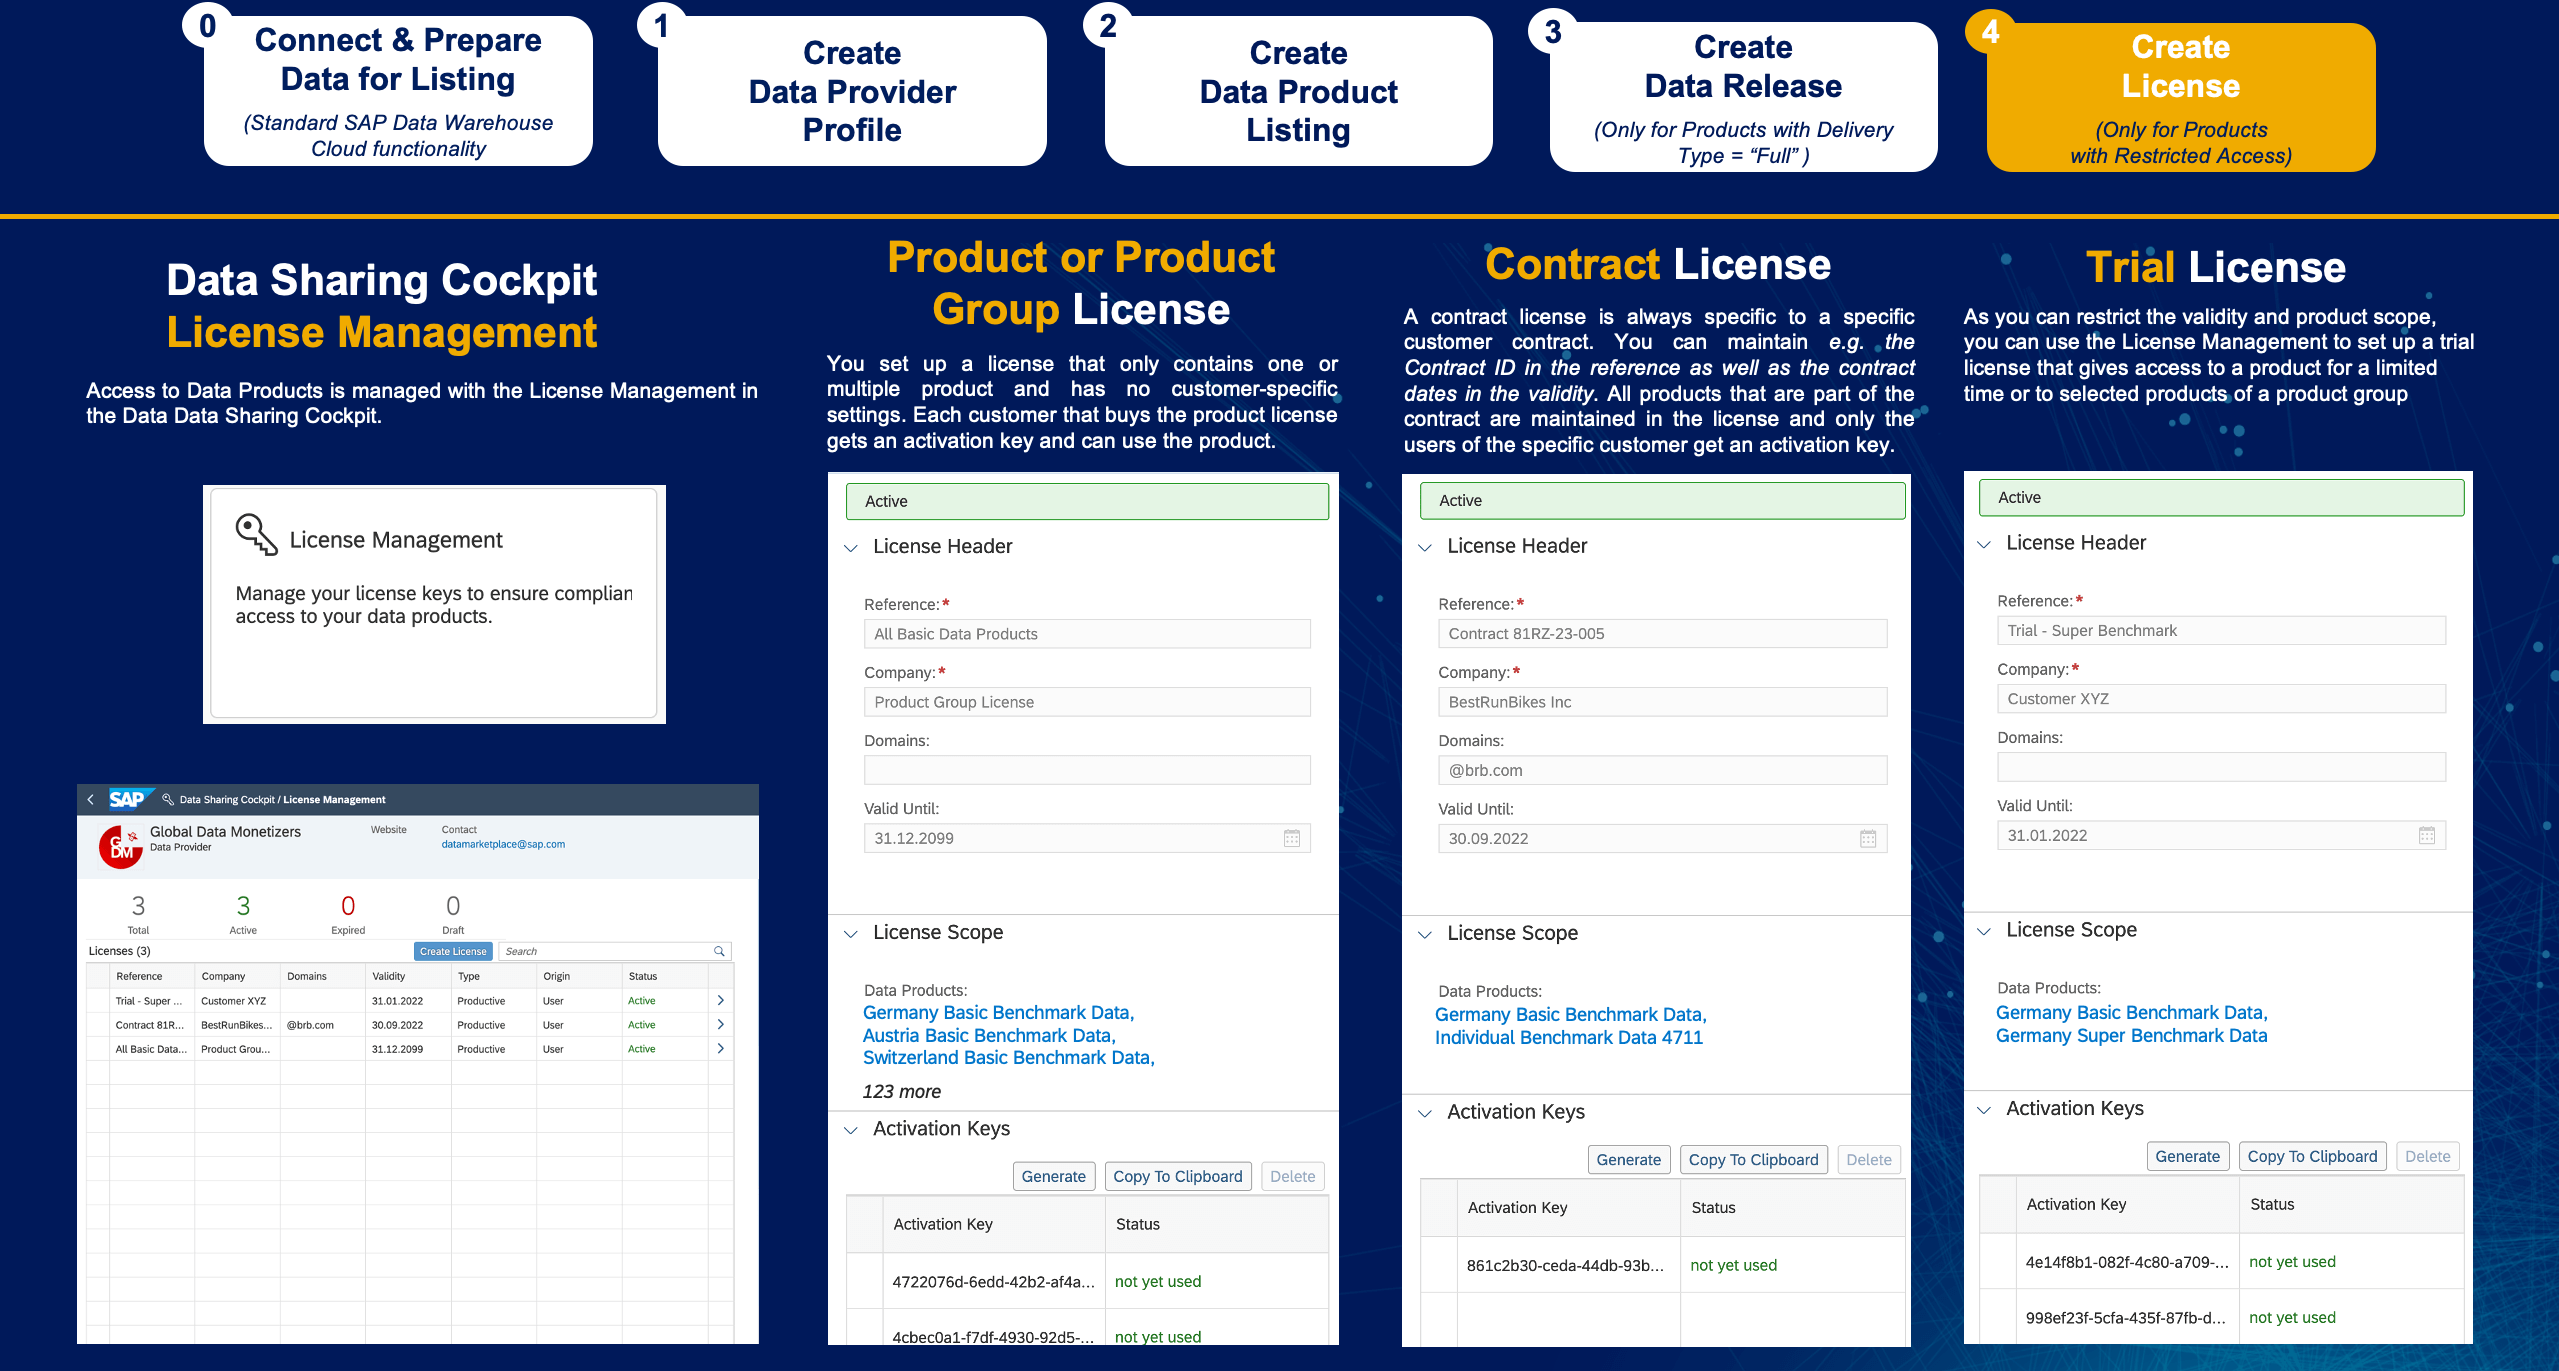Click BestRunBikes cell in Licenses table
The width and height of the screenshot is (2559, 1371).
coord(236,1025)
